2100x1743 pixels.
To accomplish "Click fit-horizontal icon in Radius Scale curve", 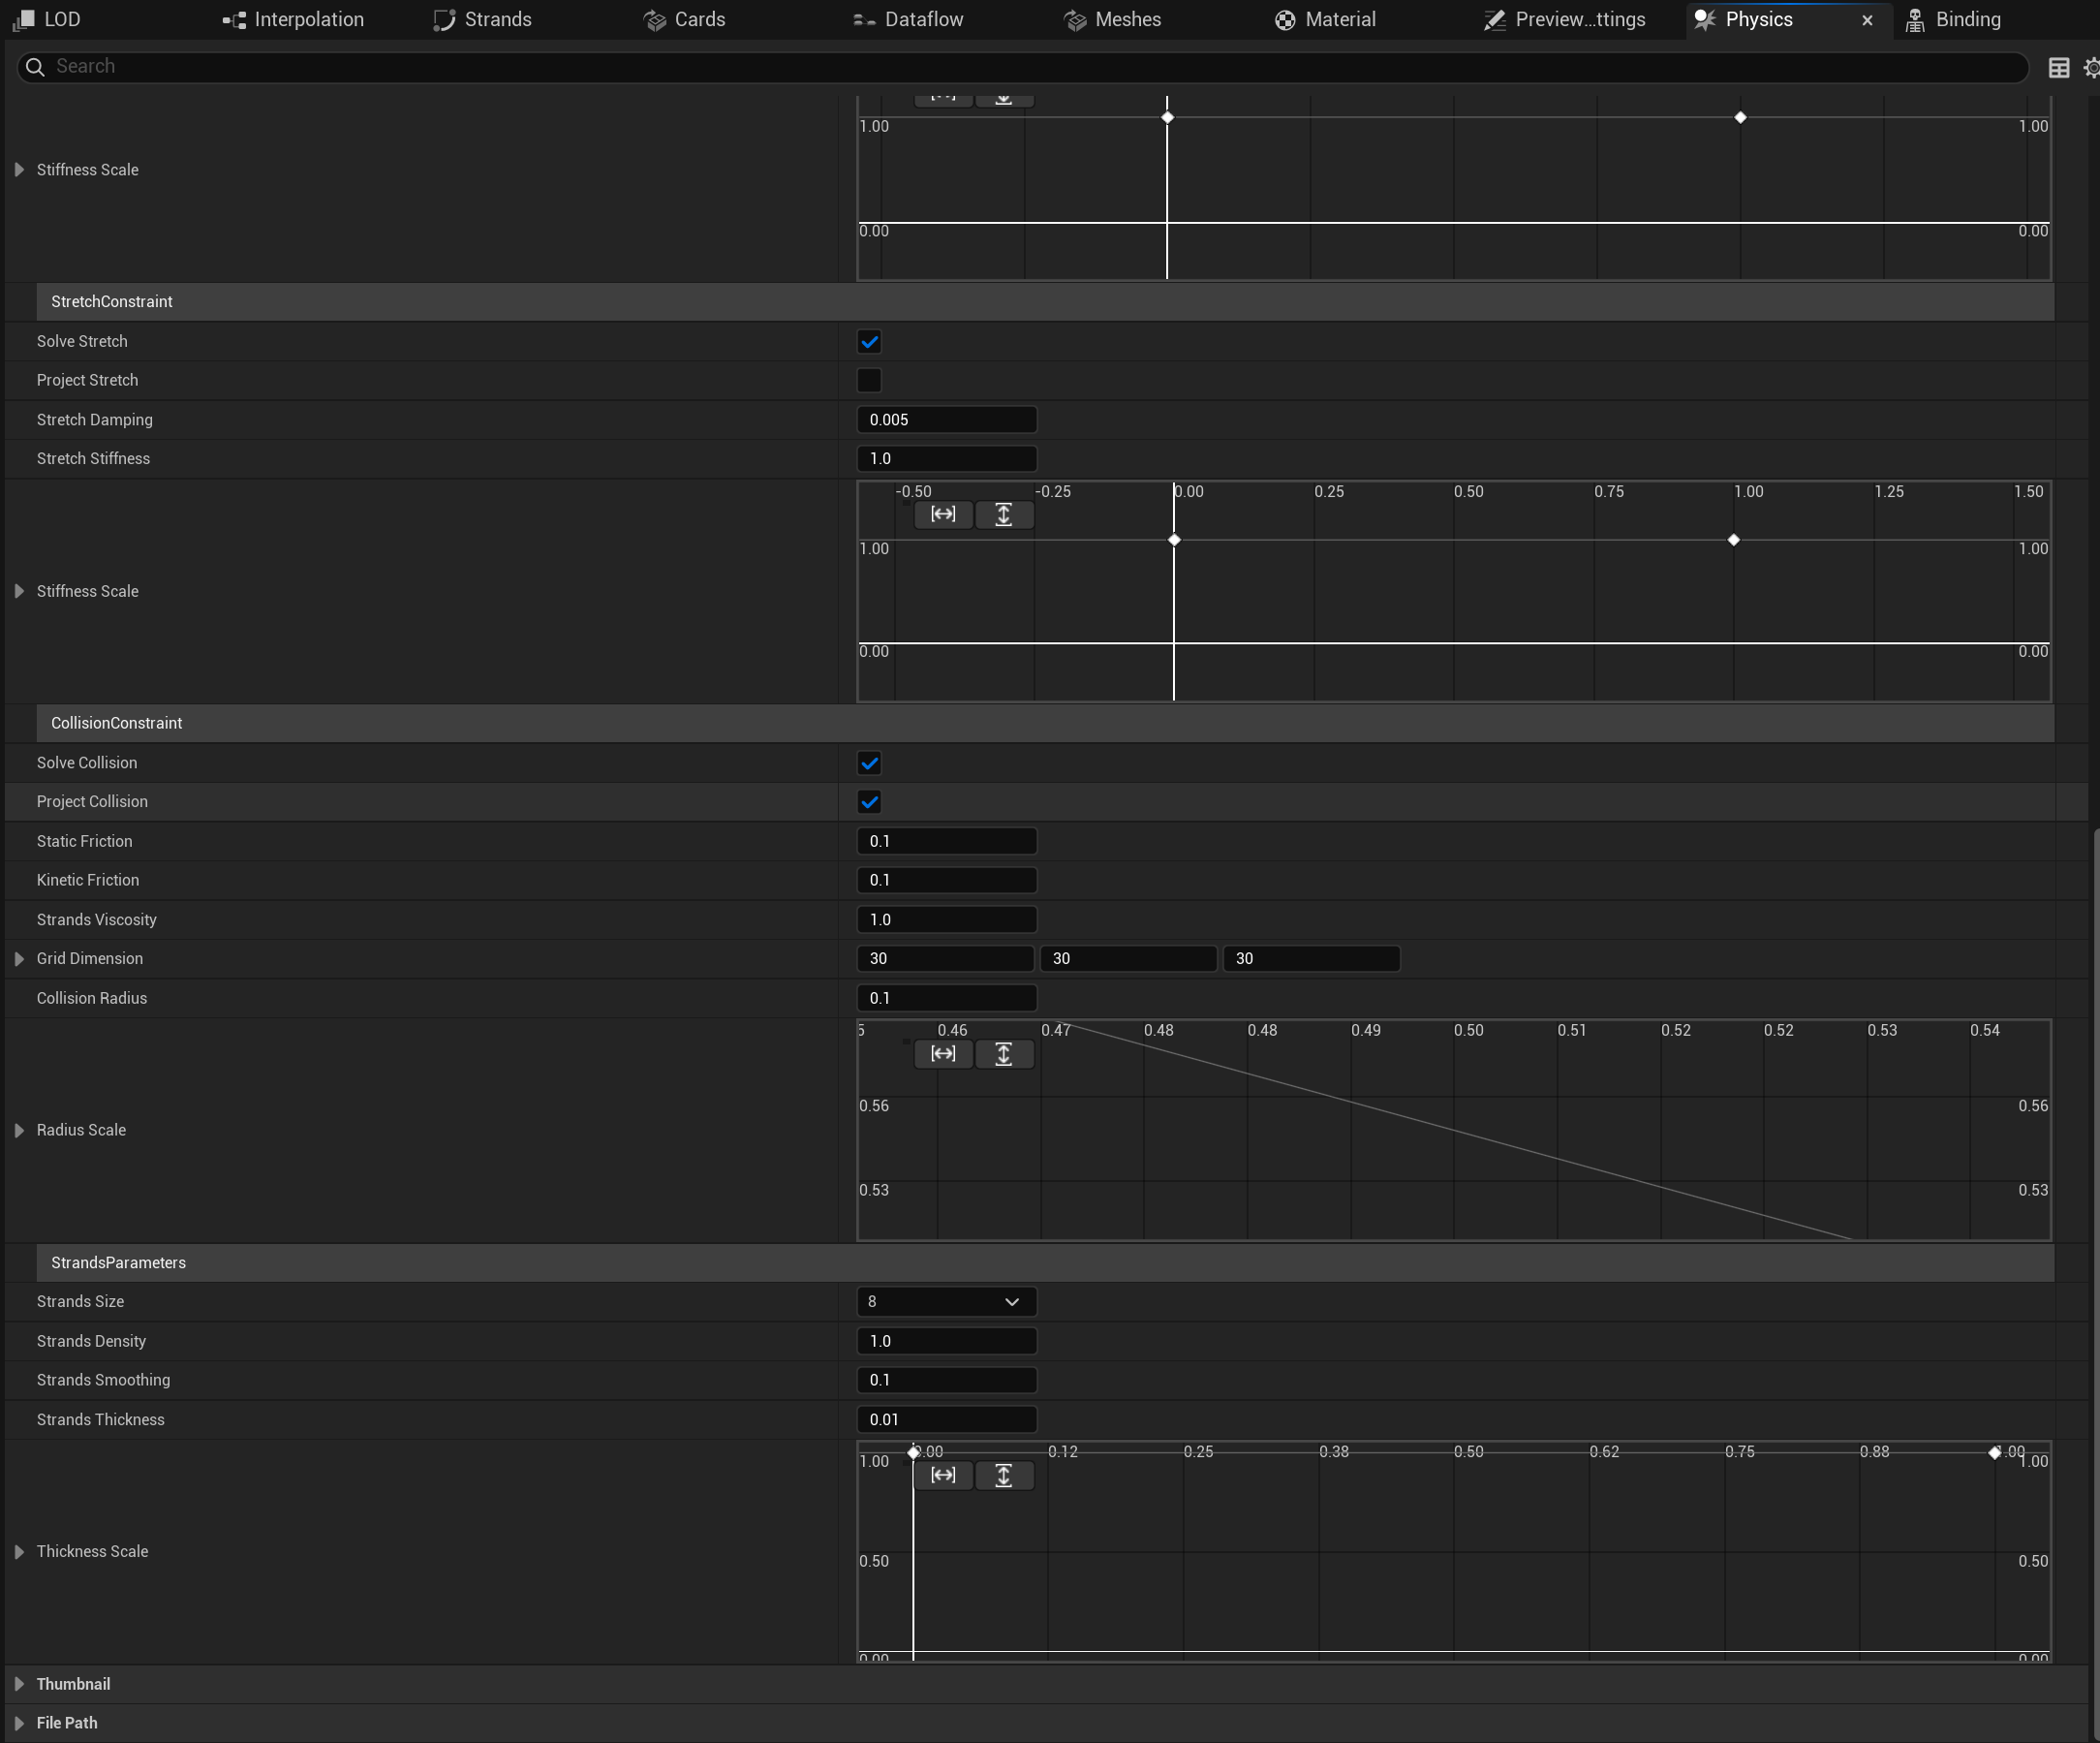I will [943, 1053].
